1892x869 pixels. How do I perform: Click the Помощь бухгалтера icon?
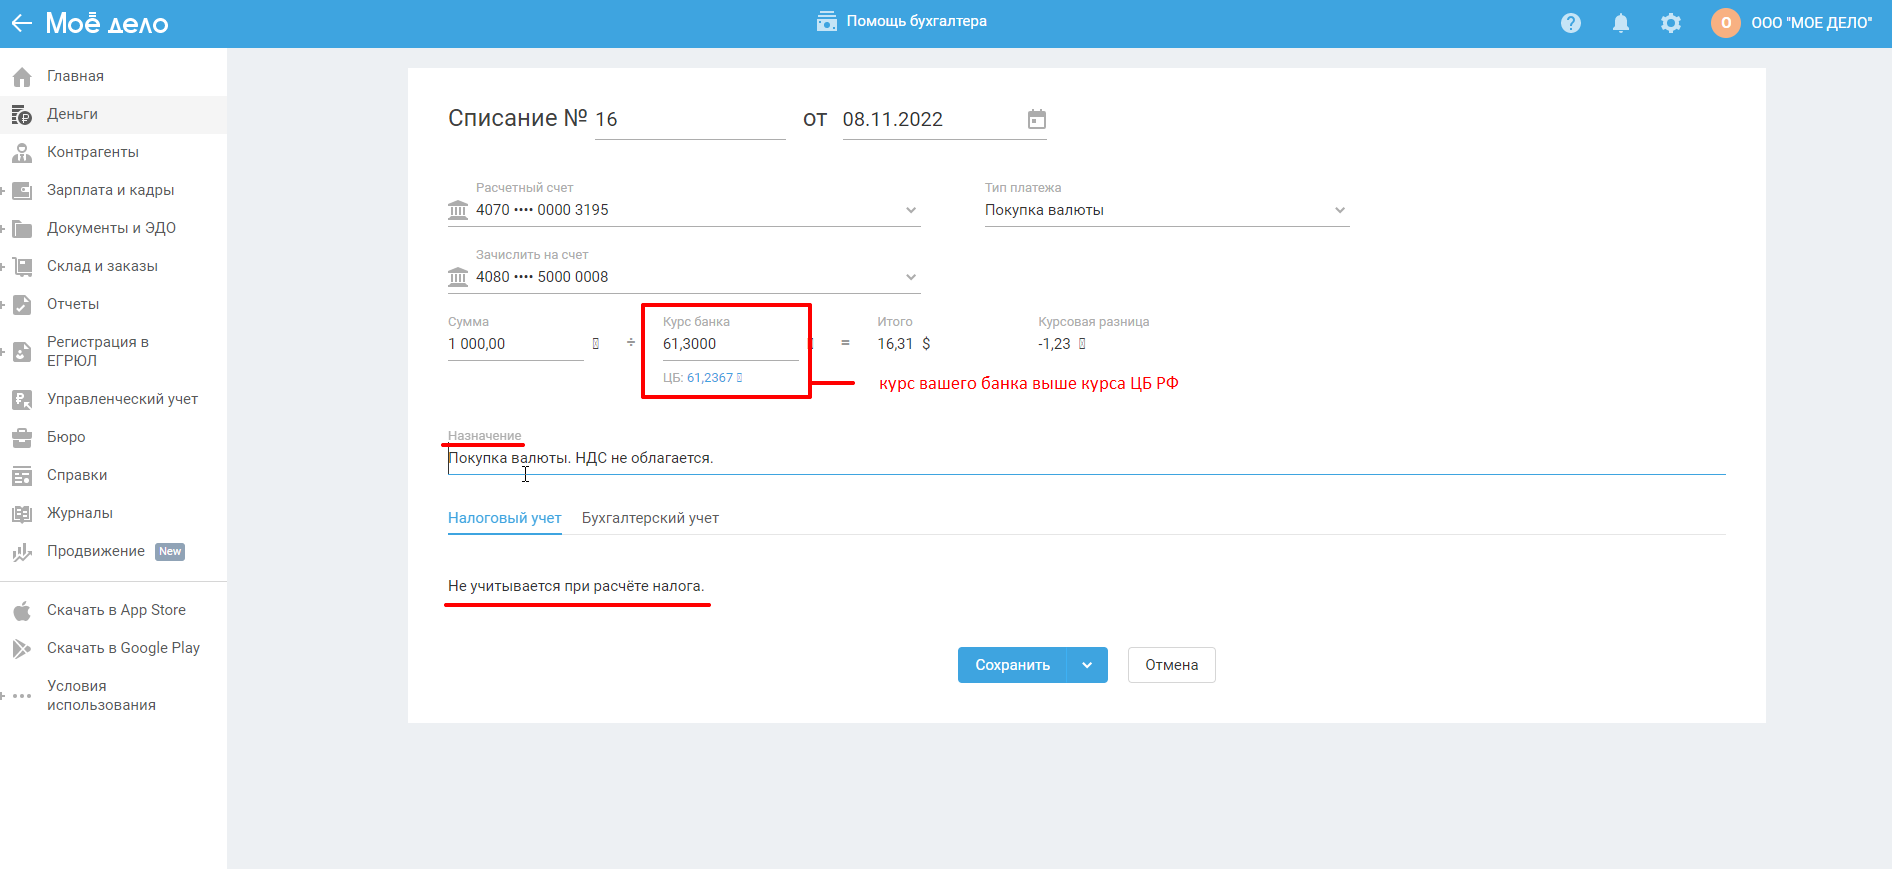827,21
